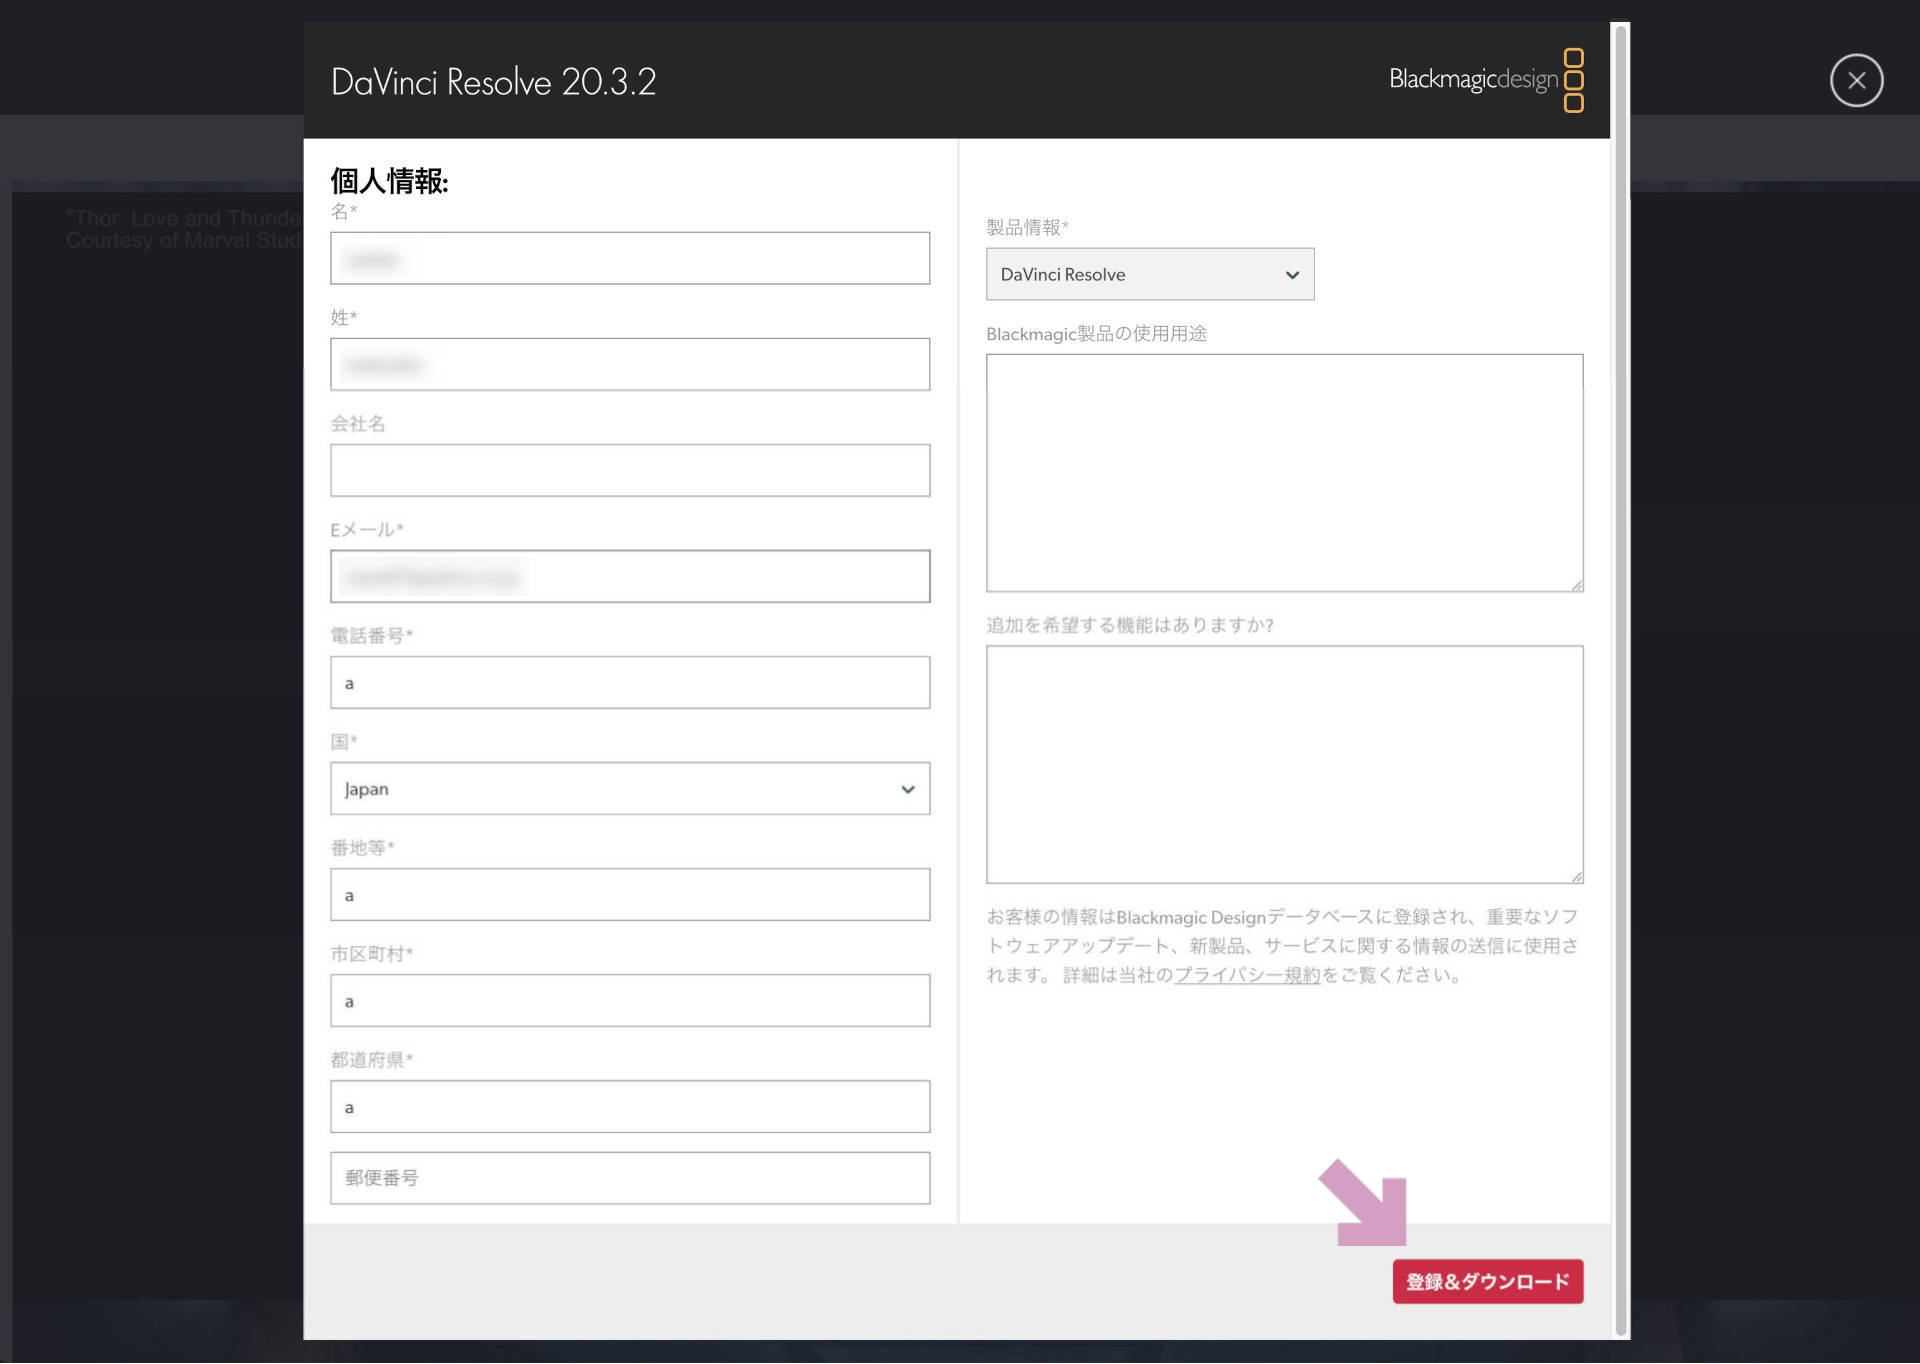The image size is (1920, 1364).
Task: Click the 市区町村 city field
Action: click(629, 1000)
